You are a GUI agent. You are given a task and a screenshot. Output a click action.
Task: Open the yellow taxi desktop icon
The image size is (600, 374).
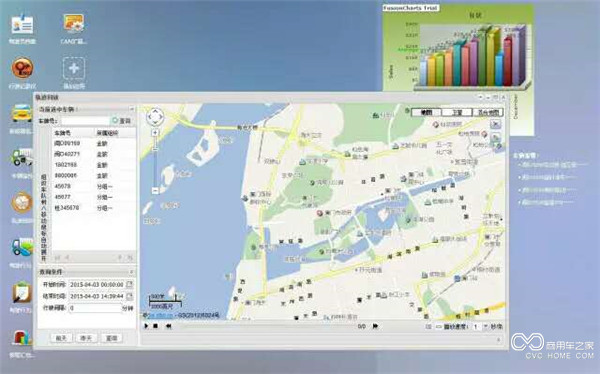point(22,114)
